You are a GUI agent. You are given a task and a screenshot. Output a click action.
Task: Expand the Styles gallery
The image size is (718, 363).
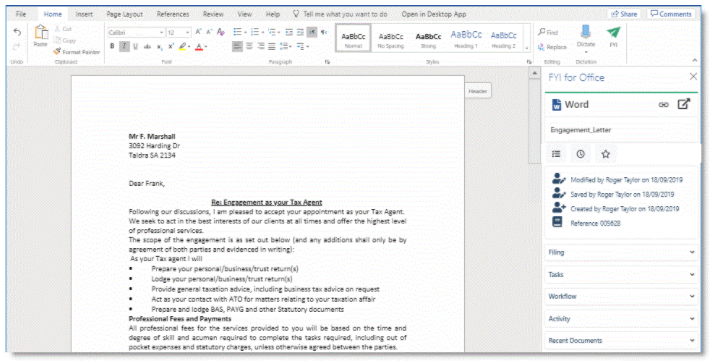527,48
